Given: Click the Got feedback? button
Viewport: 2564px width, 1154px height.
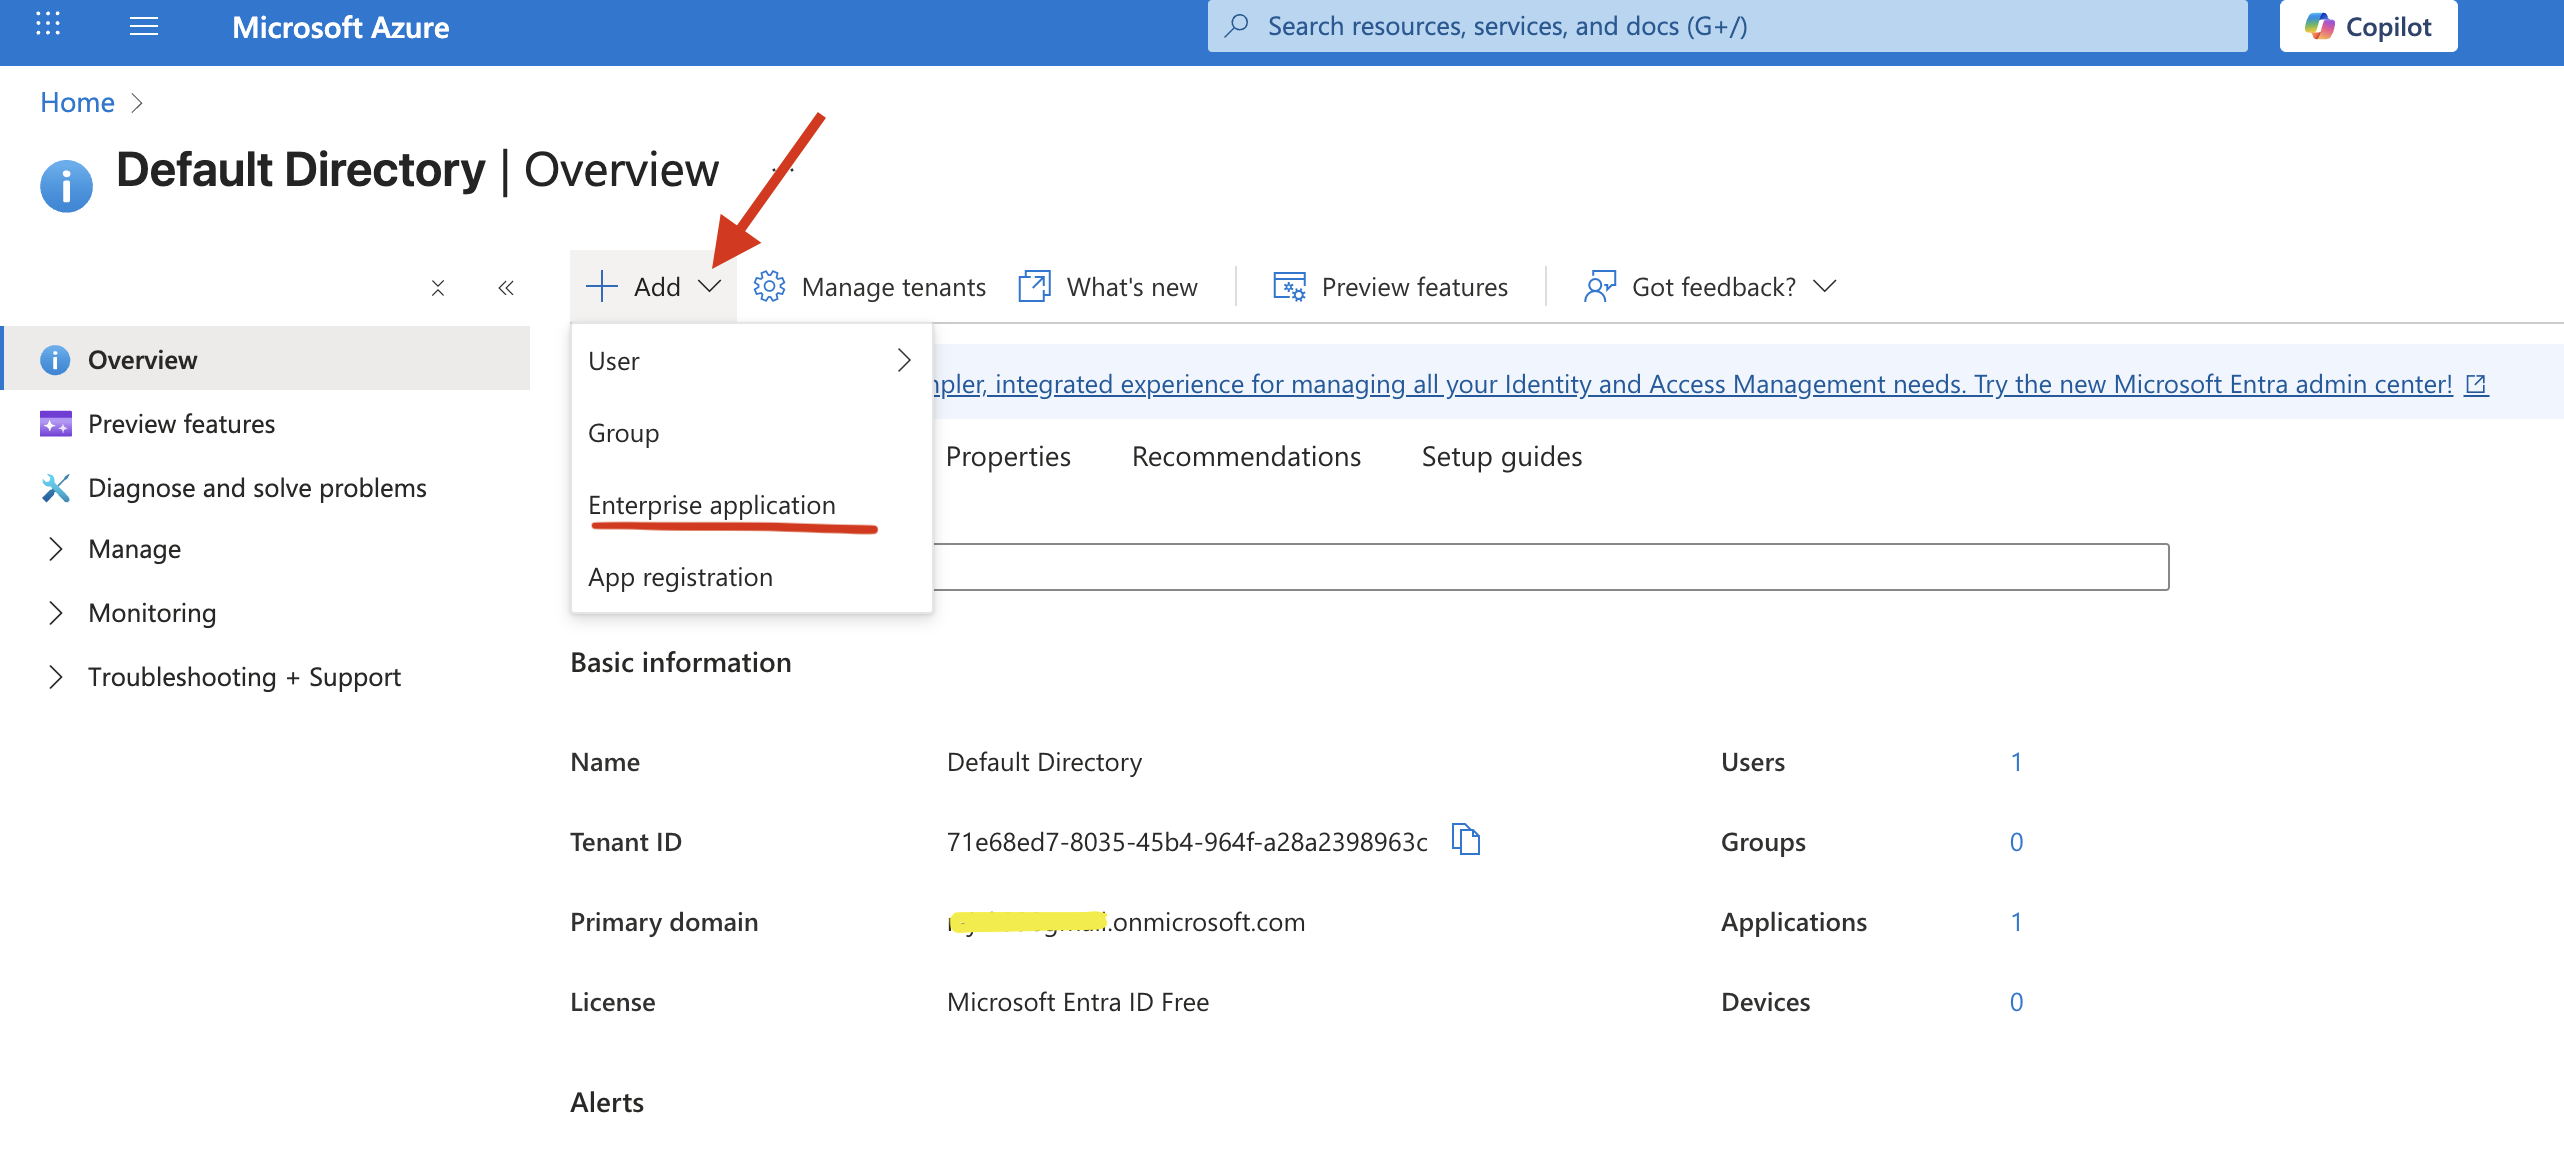Looking at the screenshot, I should pos(1711,286).
